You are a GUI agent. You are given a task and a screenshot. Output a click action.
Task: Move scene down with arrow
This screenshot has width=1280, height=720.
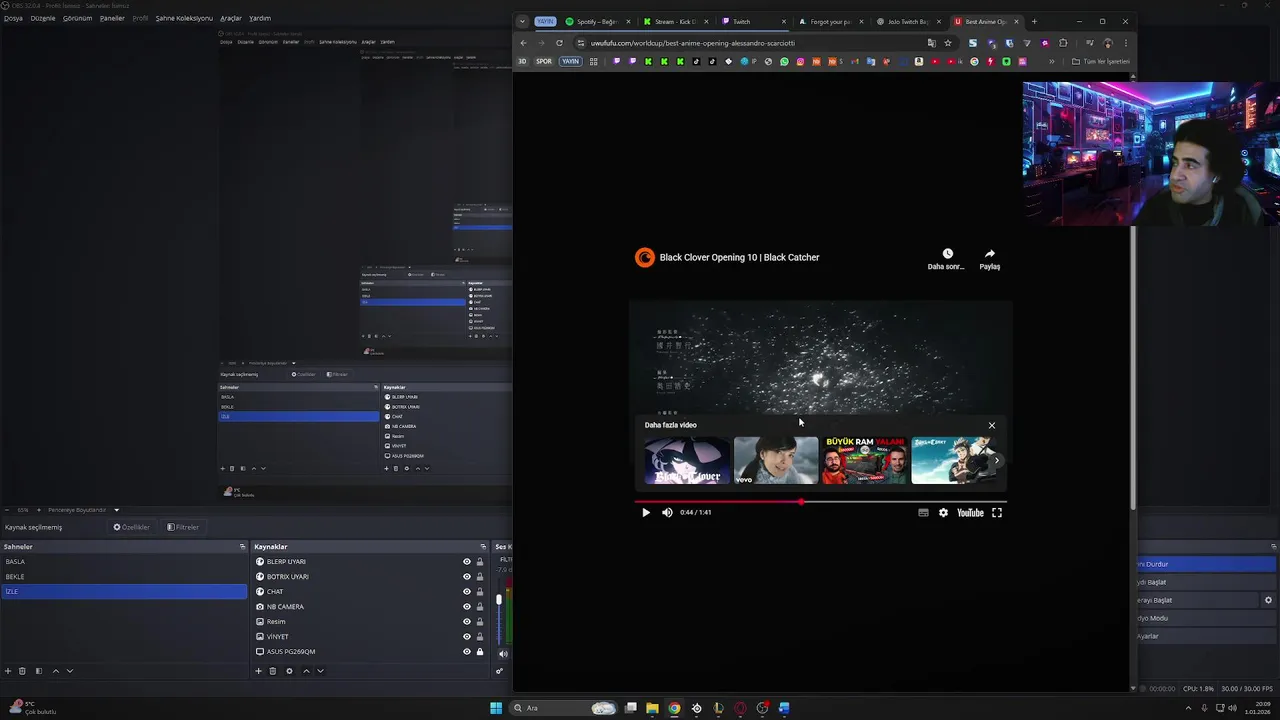[x=70, y=671]
